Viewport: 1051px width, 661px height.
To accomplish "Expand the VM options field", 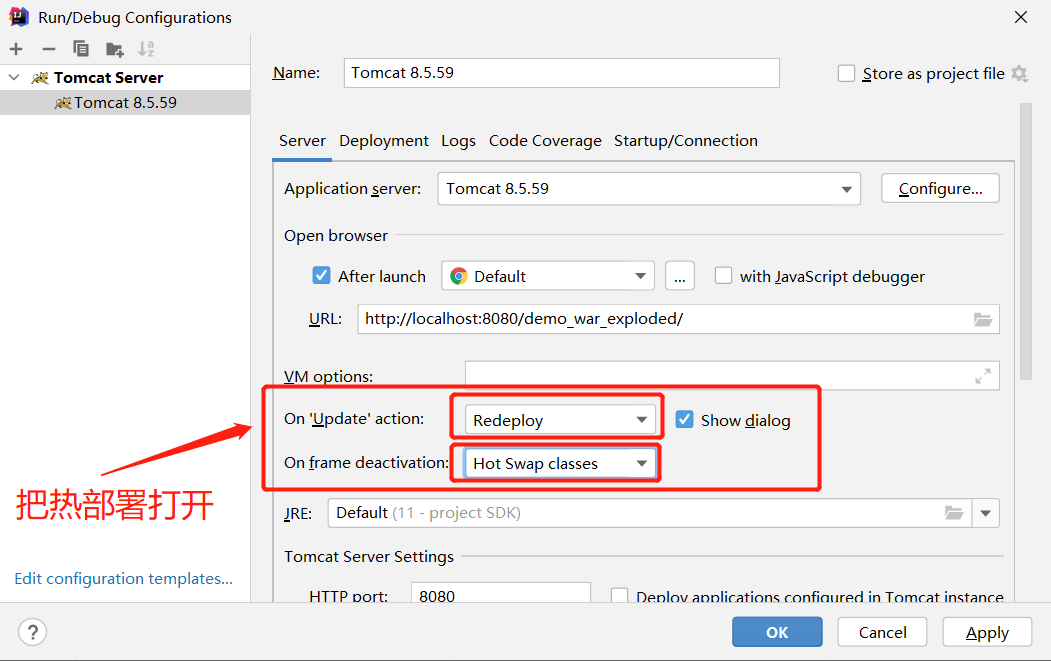I will 983,376.
